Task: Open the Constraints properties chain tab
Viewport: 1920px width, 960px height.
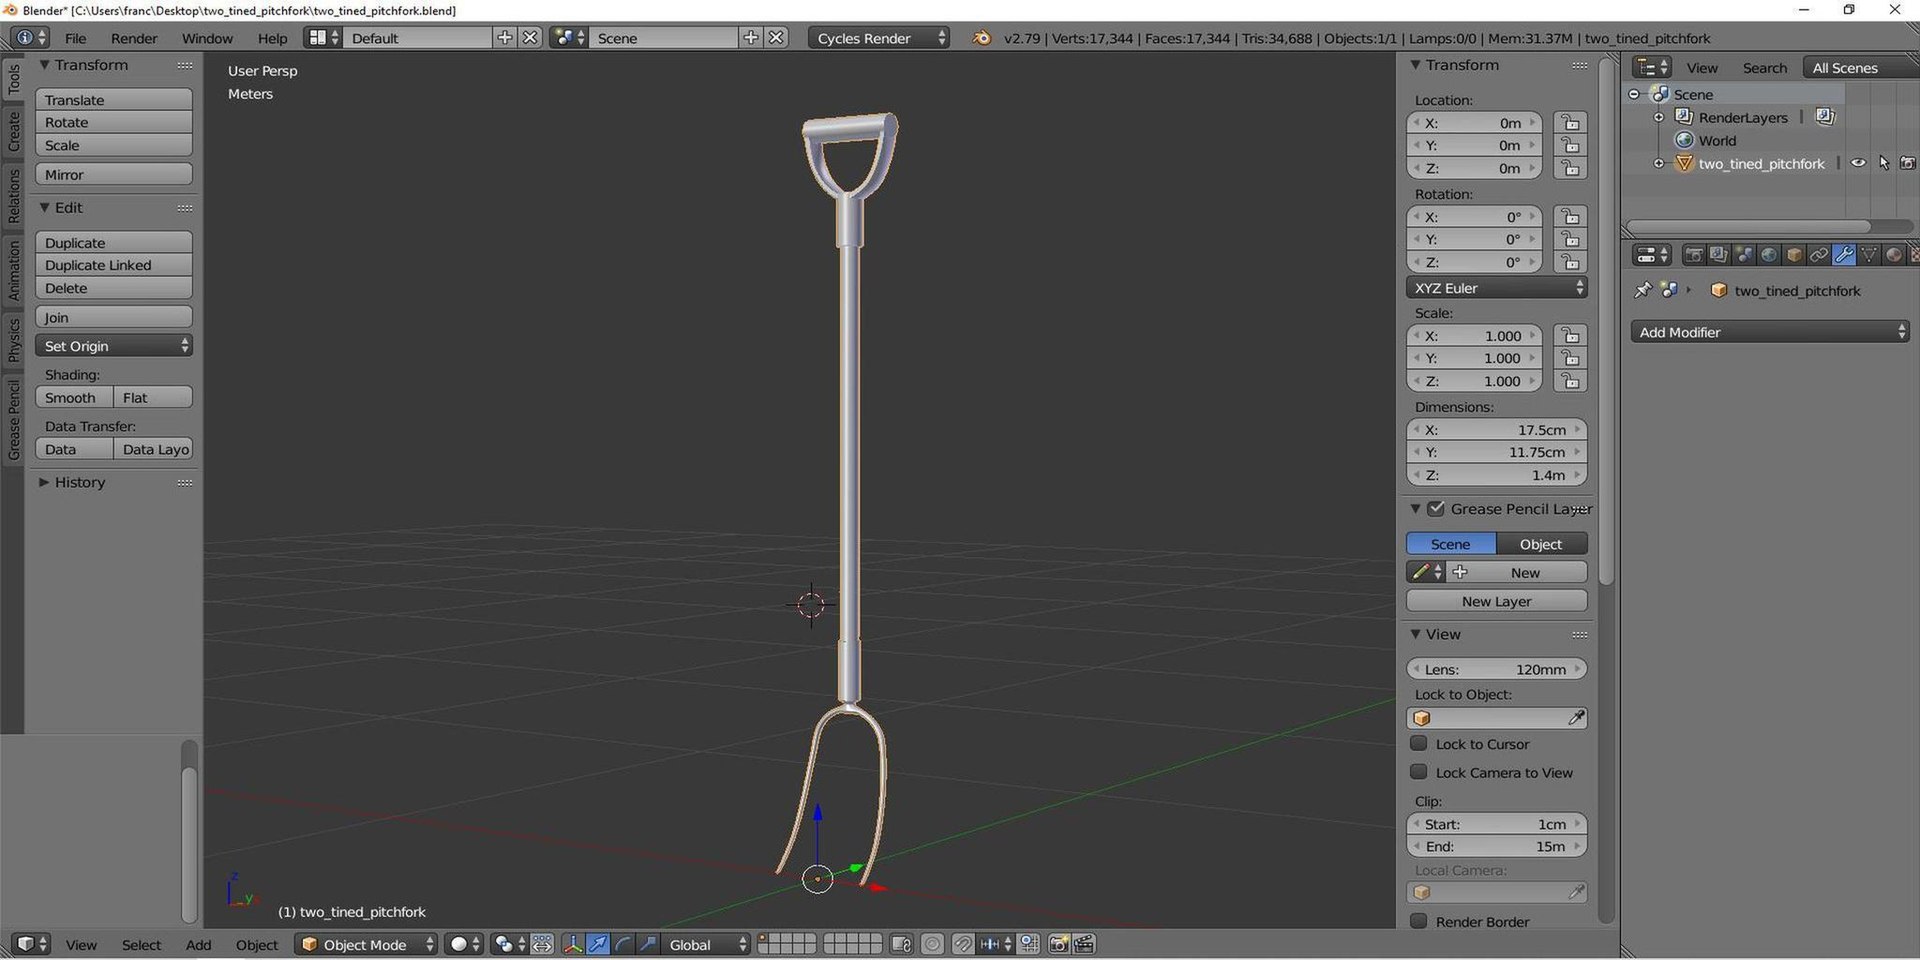Action: point(1819,255)
